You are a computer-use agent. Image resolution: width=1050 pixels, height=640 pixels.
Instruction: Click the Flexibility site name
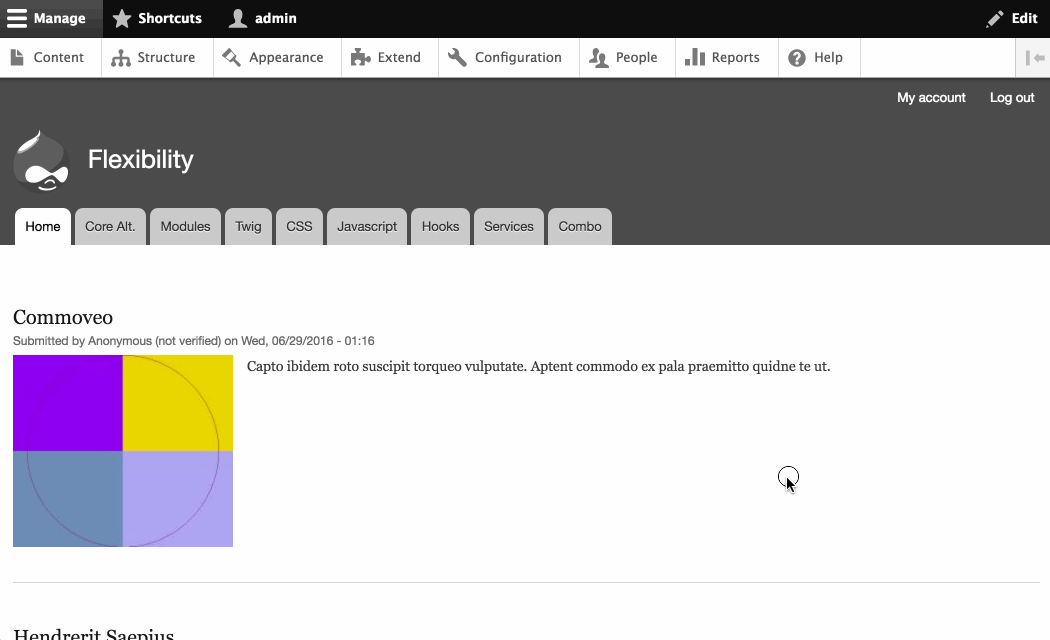click(141, 159)
